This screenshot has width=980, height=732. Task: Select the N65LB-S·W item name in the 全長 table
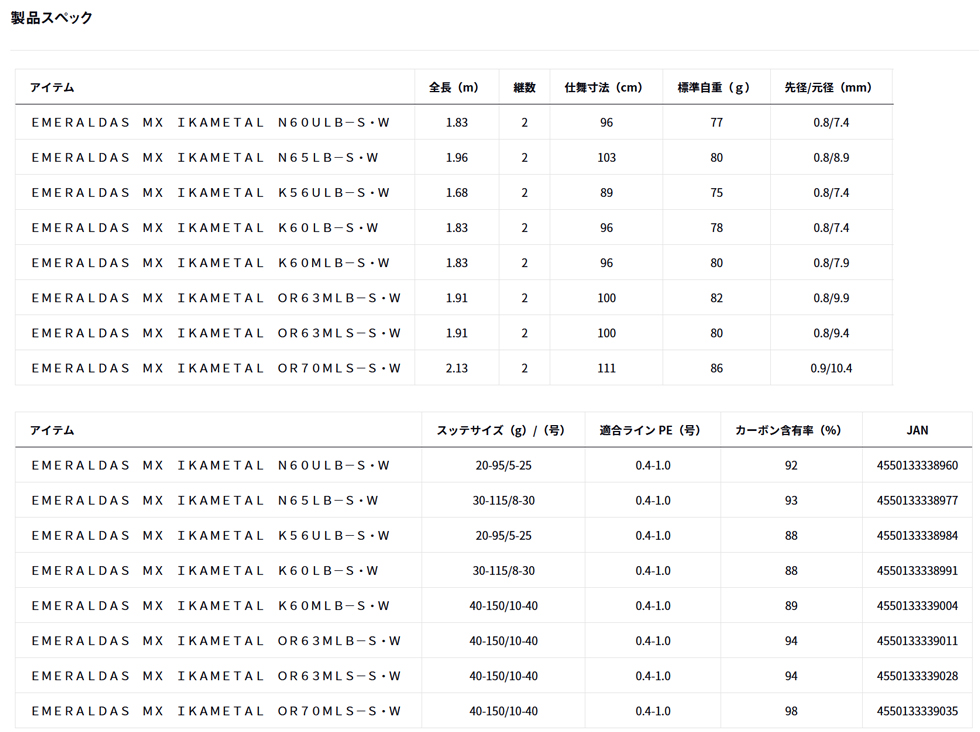(205, 158)
